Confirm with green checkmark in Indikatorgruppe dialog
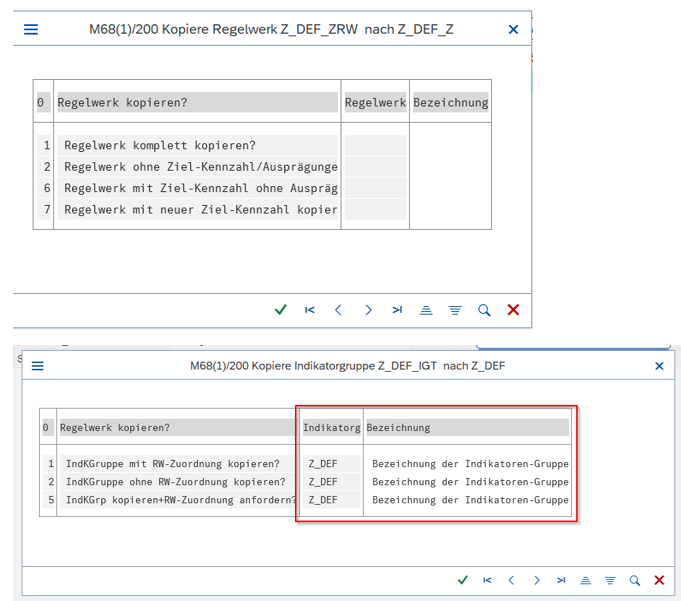Screen dimensions: 681x601 click(x=462, y=580)
